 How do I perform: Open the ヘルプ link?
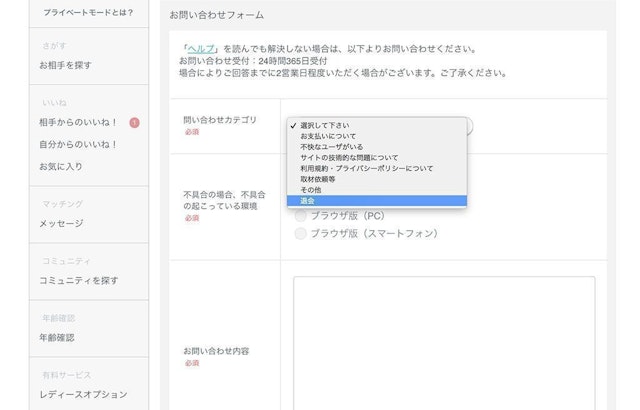click(200, 48)
